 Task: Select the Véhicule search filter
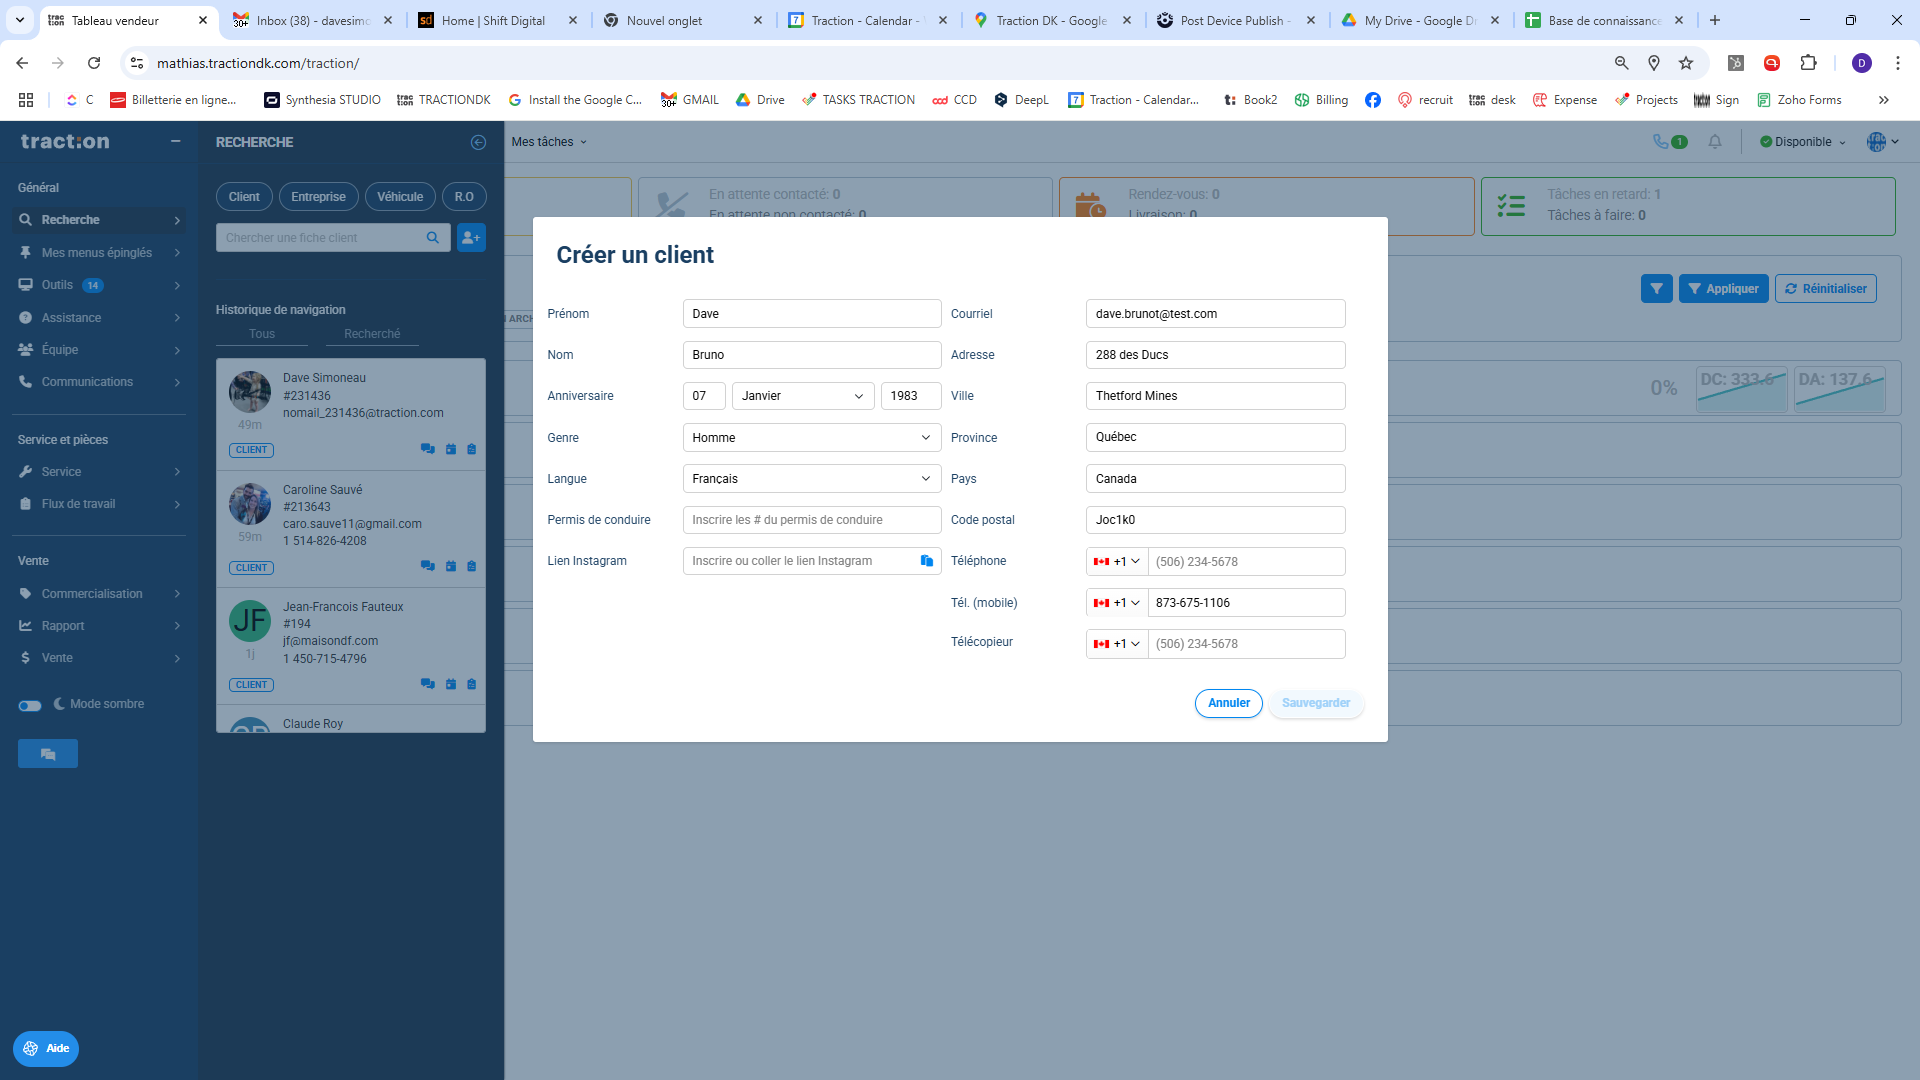(x=399, y=197)
